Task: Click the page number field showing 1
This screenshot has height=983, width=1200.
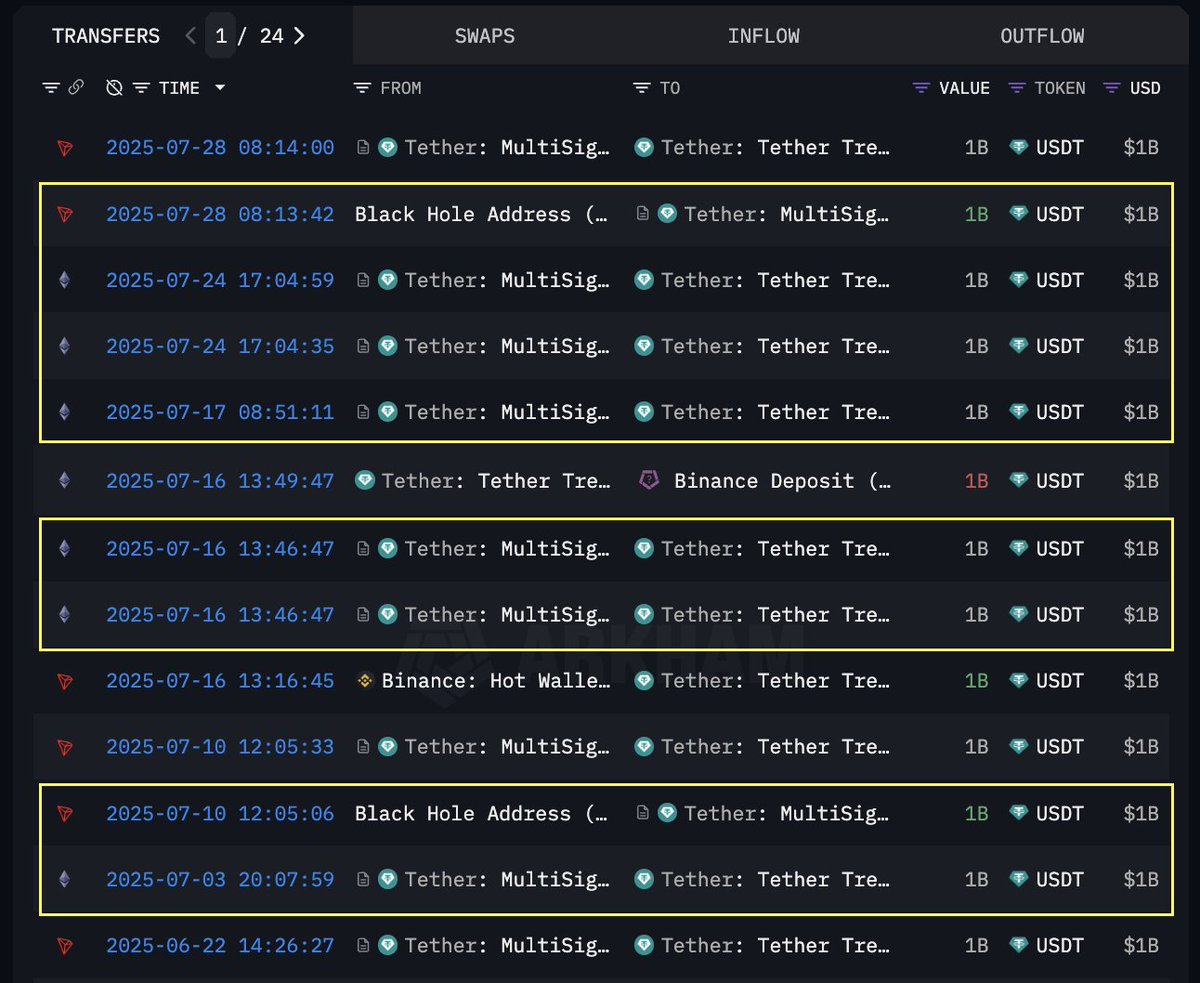Action: click(221, 36)
